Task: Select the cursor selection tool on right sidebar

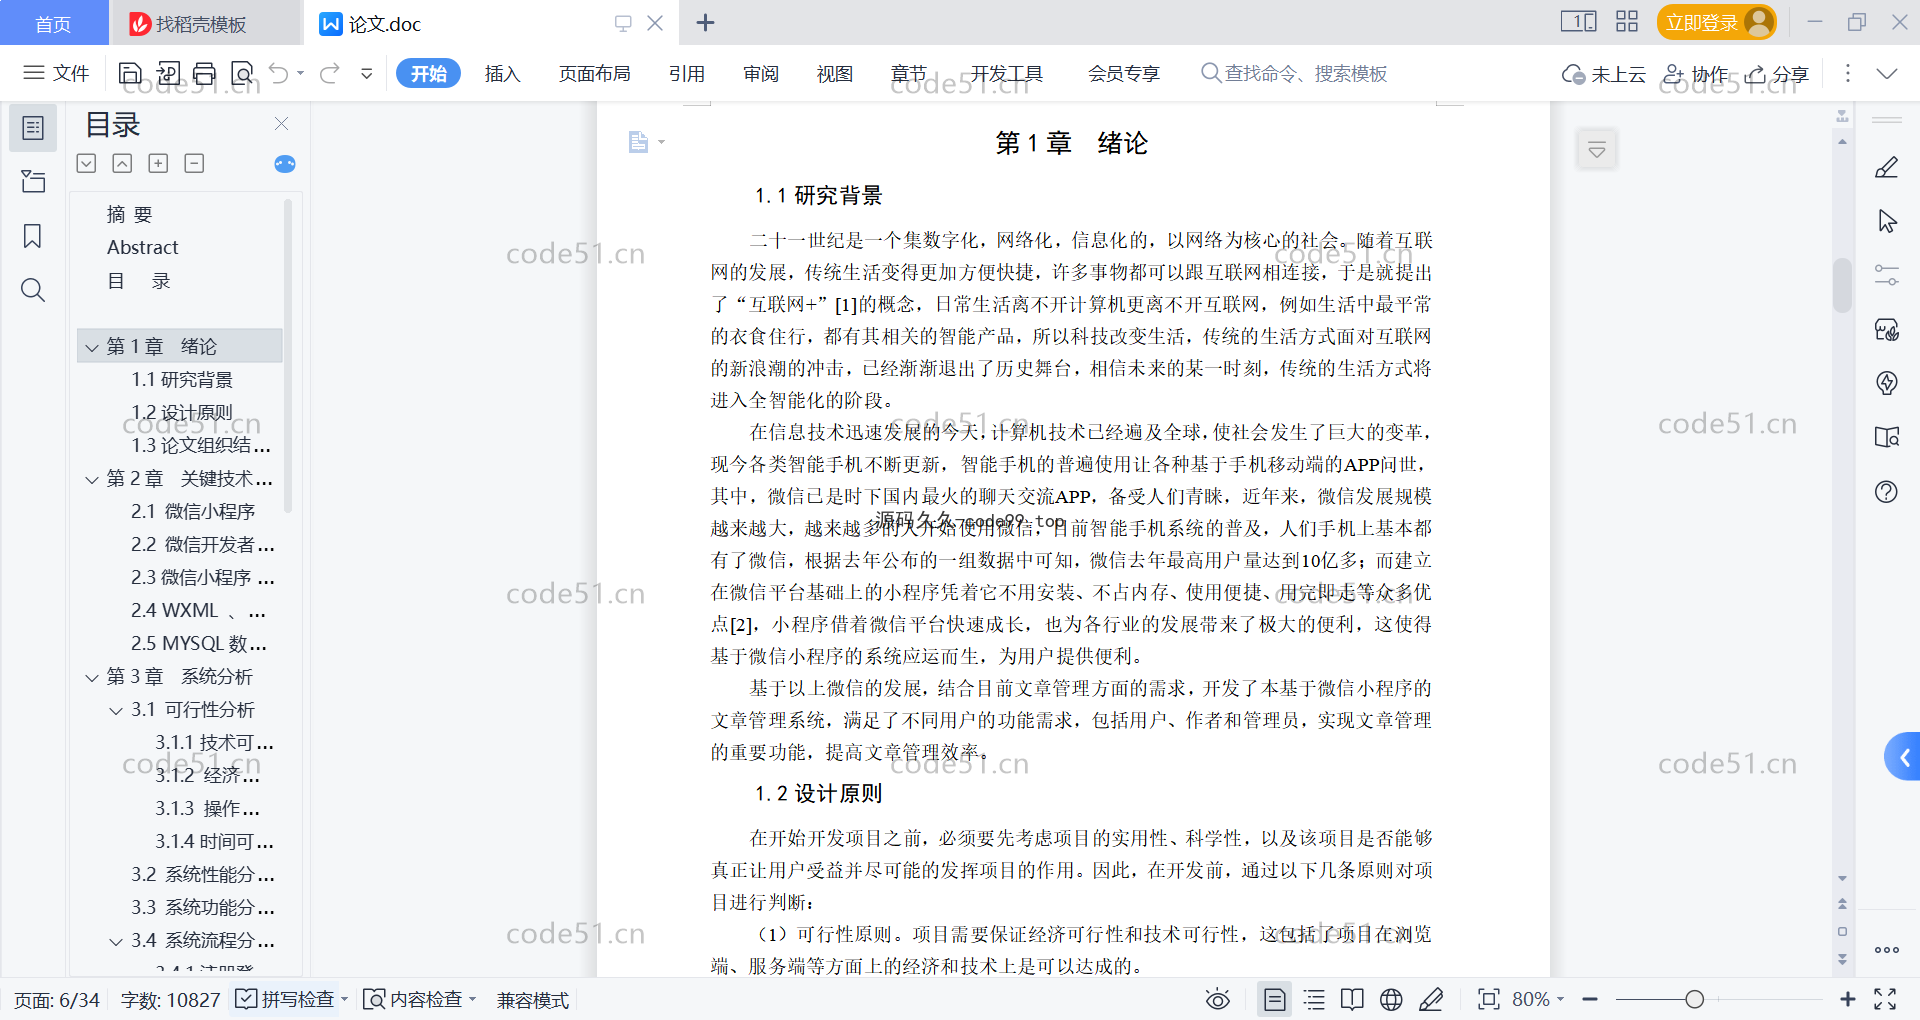Action: (1886, 221)
